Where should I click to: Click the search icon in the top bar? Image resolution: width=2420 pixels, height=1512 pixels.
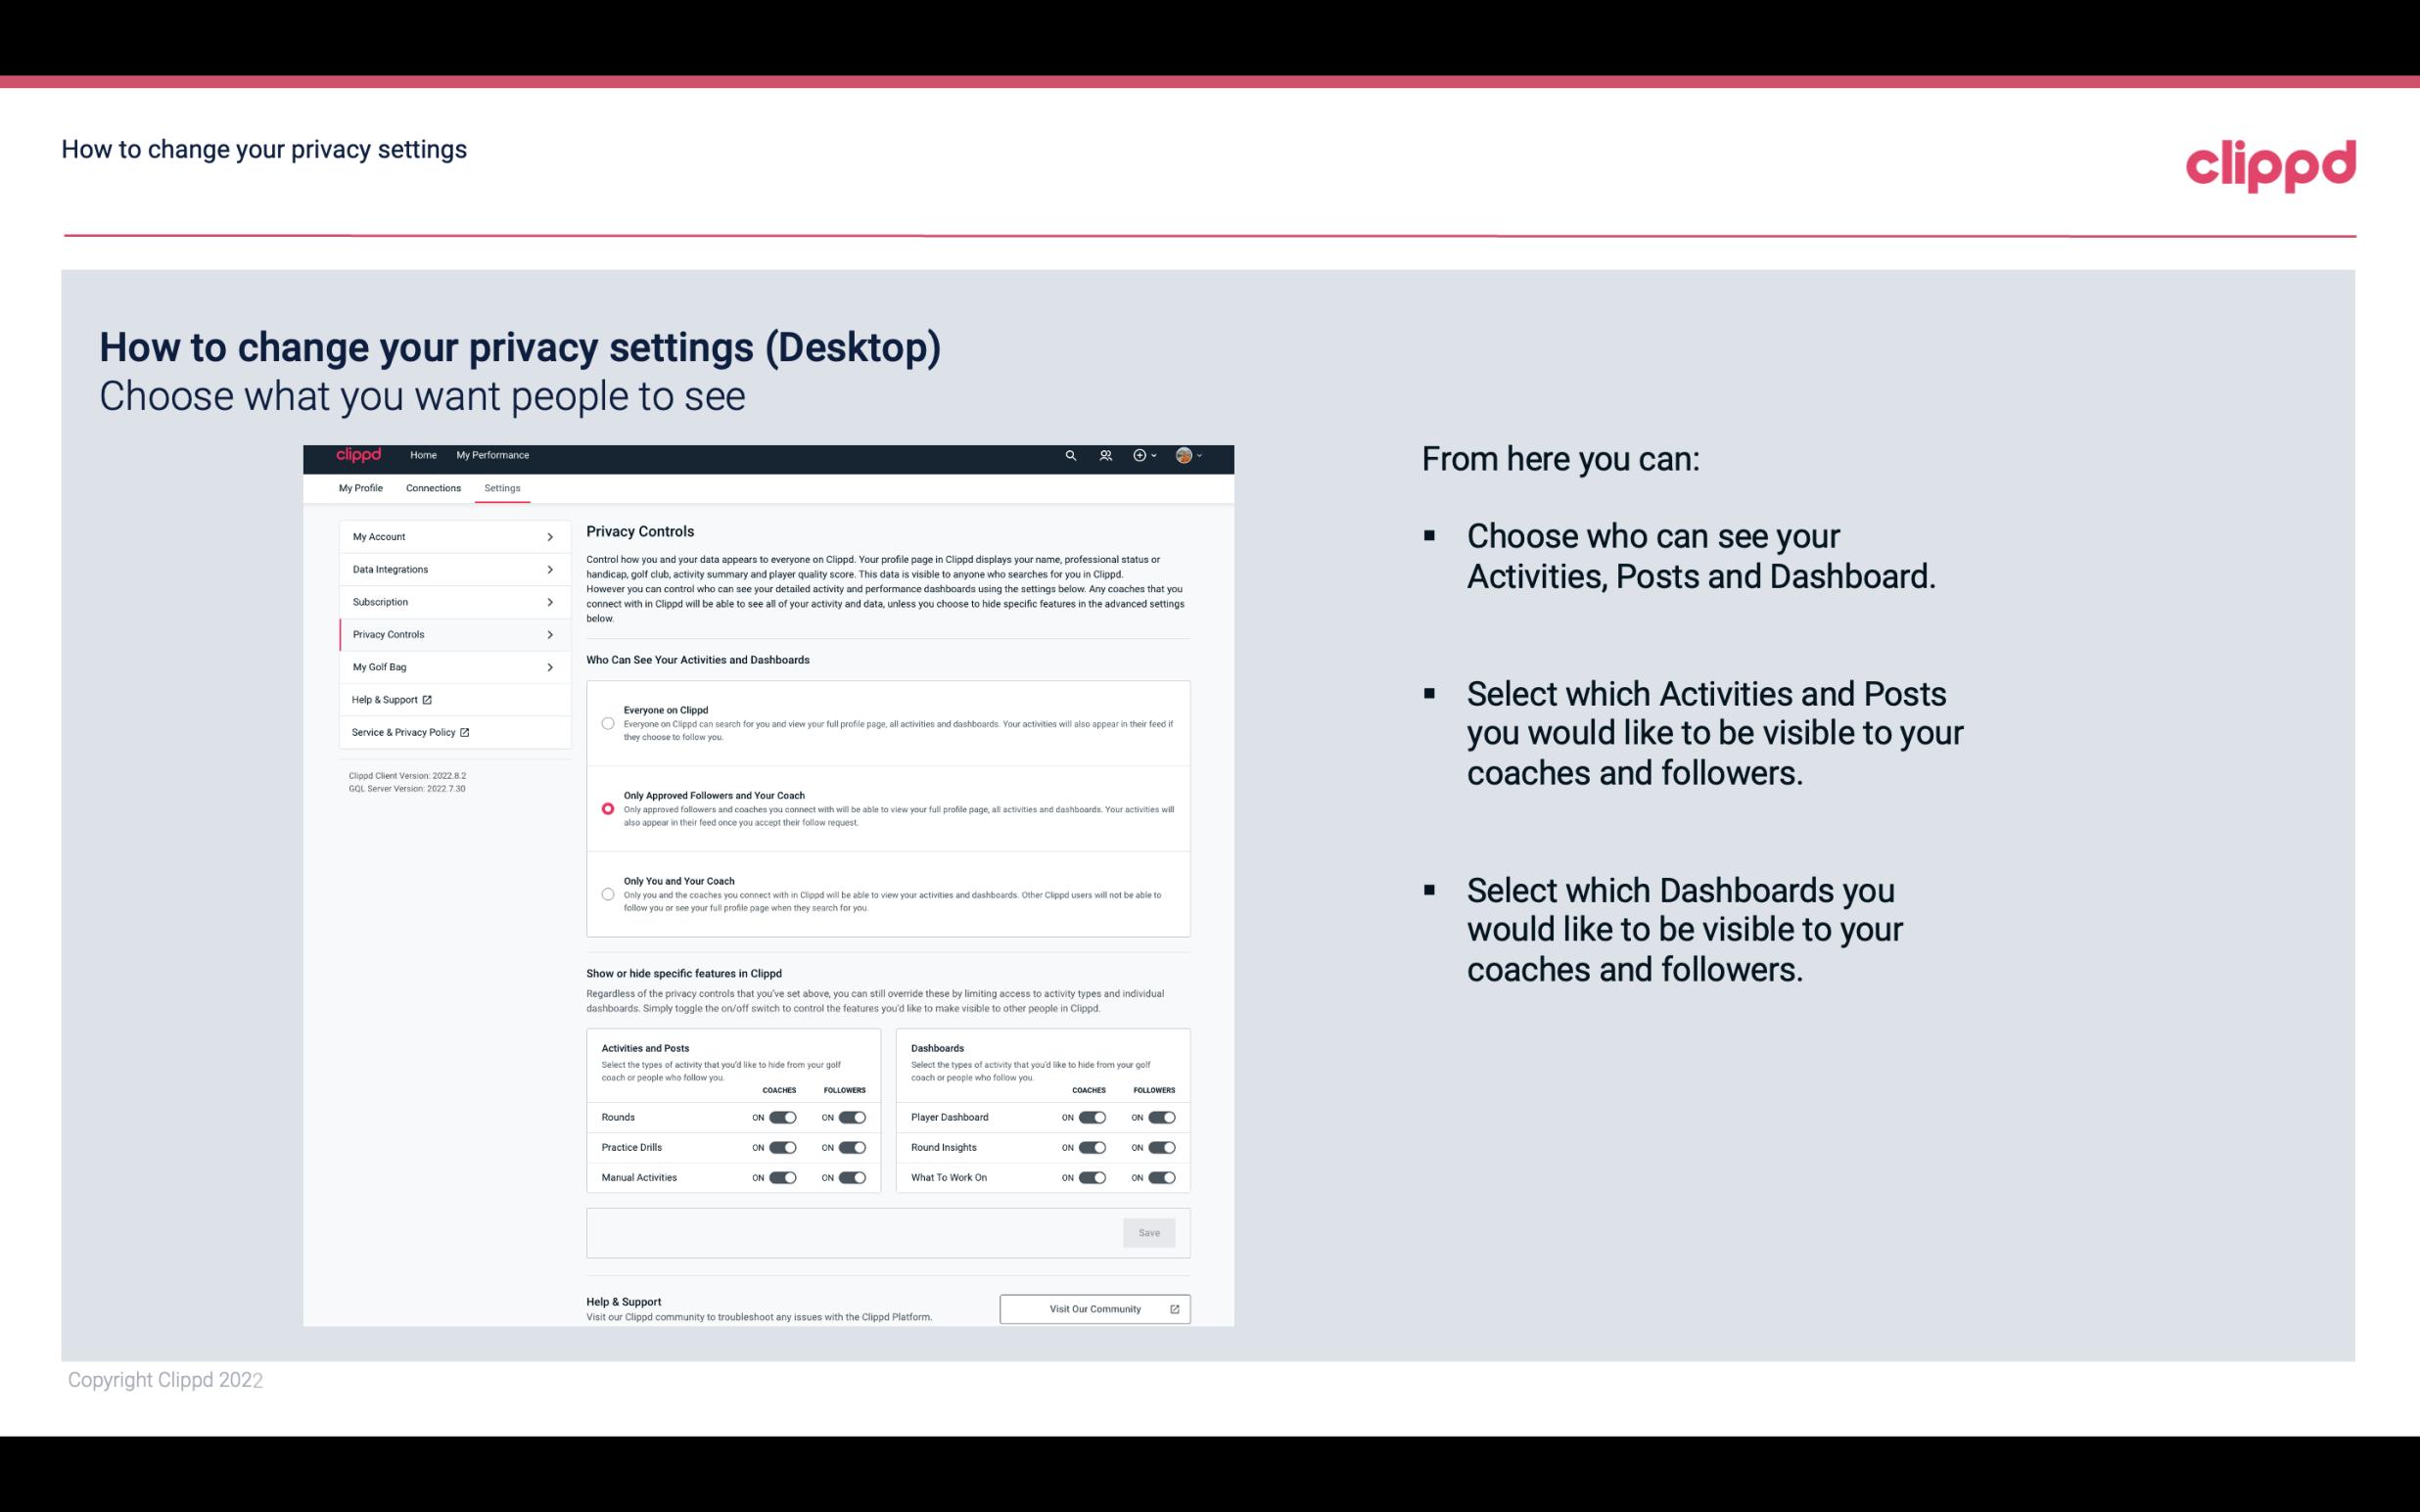pos(1070,455)
